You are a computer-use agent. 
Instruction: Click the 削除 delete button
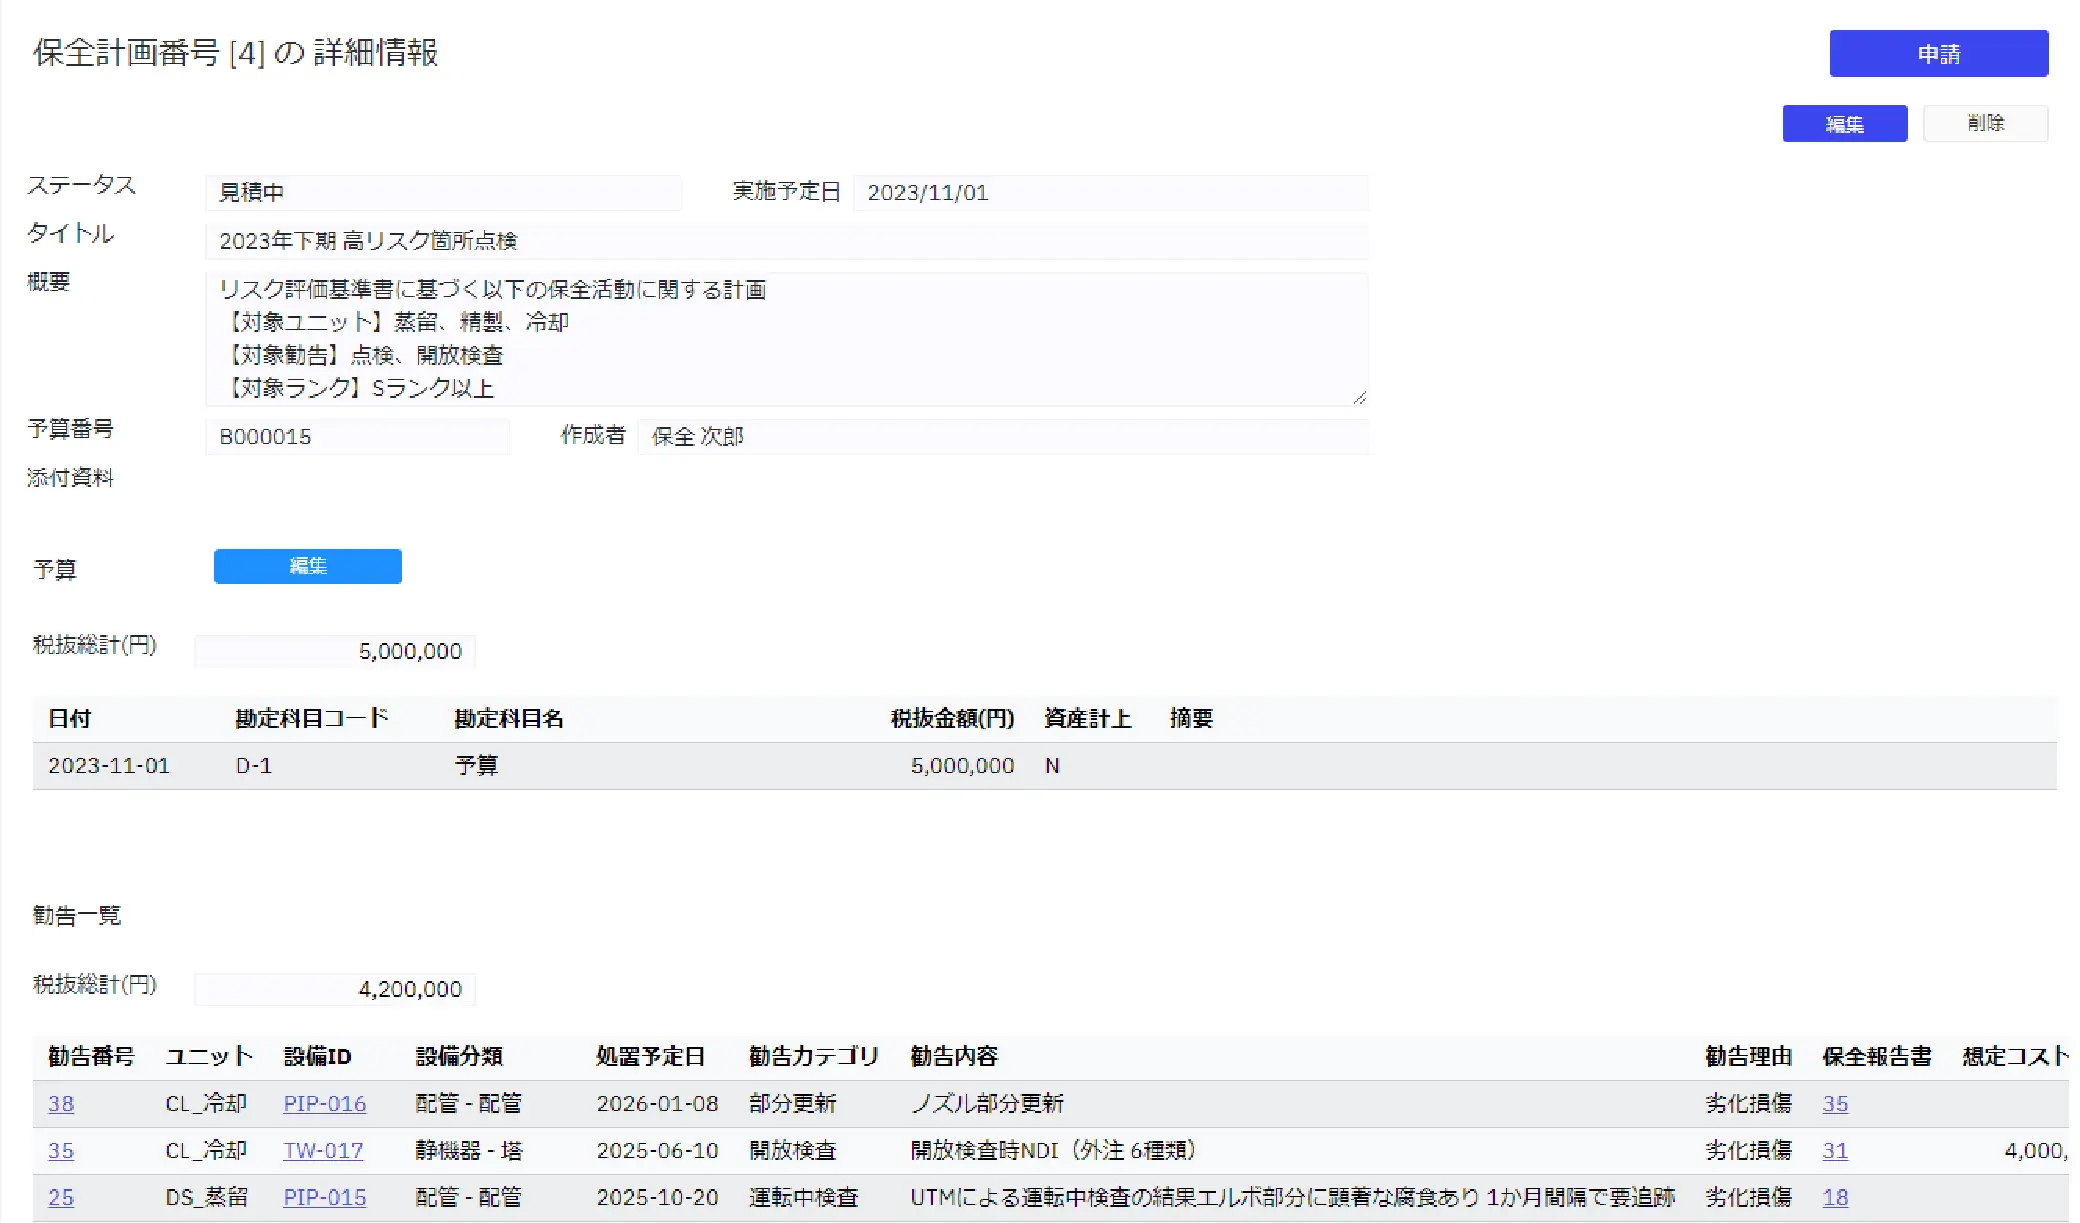click(1985, 123)
